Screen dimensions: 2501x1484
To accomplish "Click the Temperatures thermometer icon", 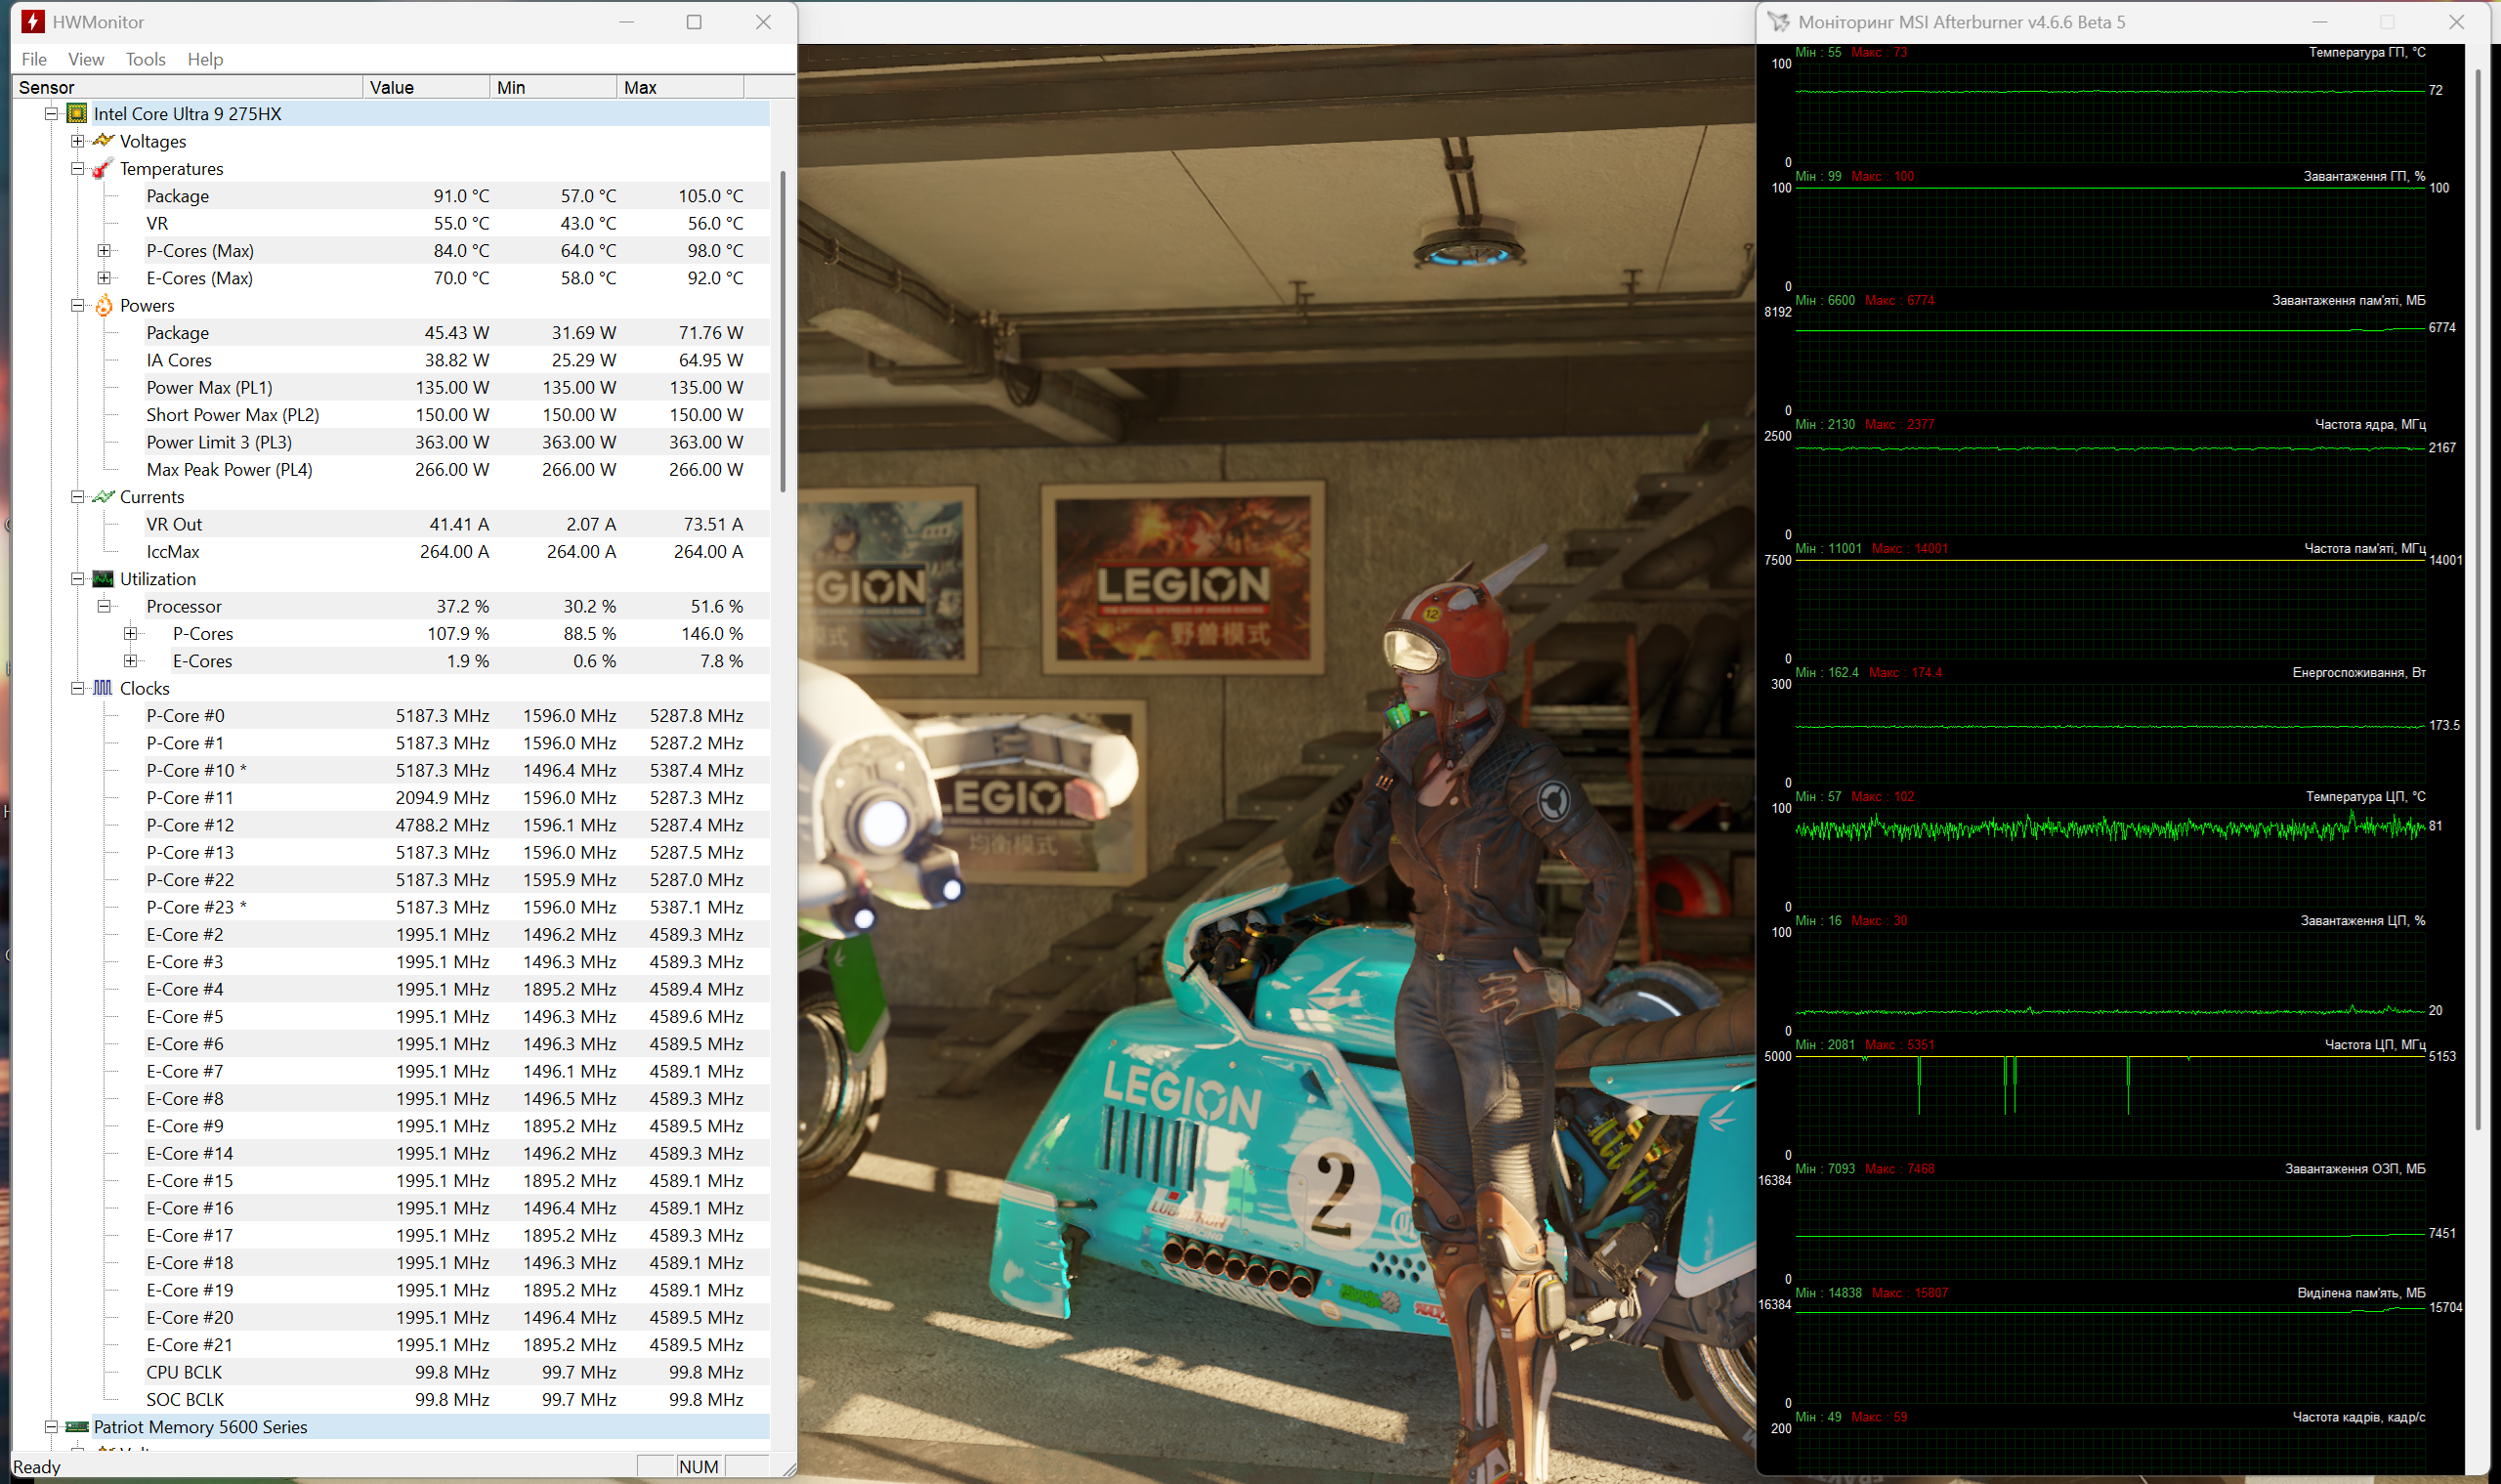I will 103,169.
